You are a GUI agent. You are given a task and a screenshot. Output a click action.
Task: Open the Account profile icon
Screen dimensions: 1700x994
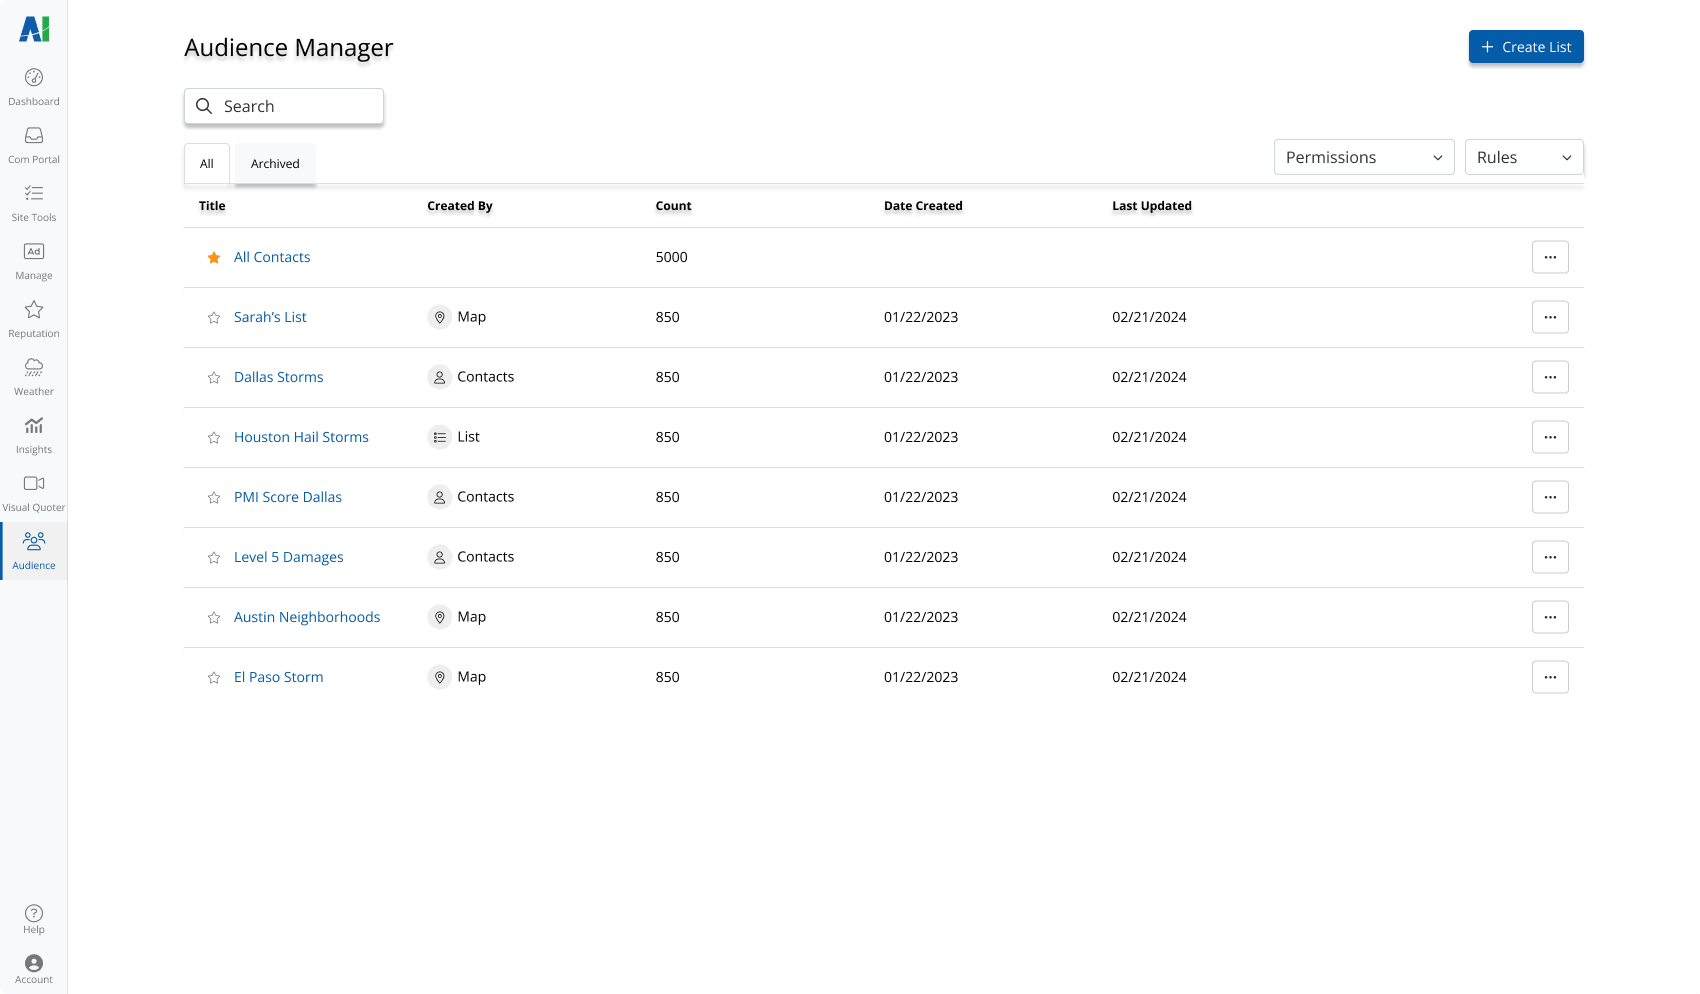[x=34, y=964]
